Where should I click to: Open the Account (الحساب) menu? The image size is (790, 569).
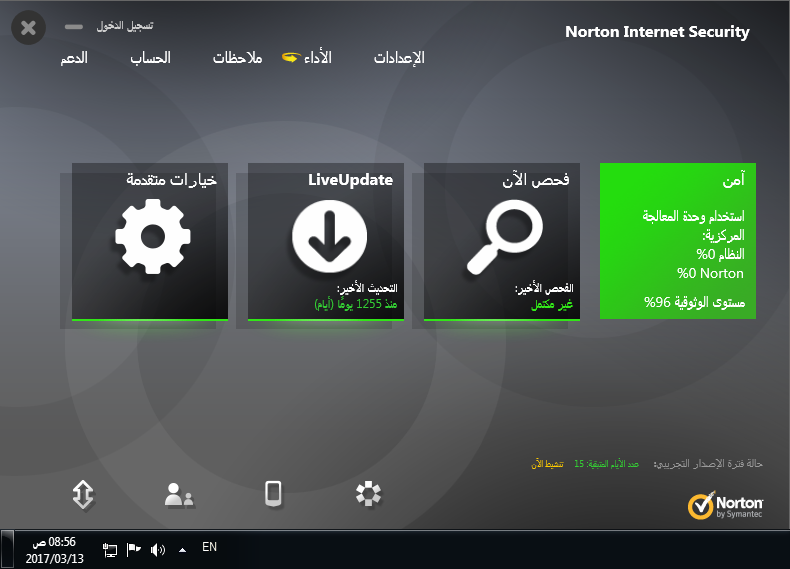coord(150,58)
